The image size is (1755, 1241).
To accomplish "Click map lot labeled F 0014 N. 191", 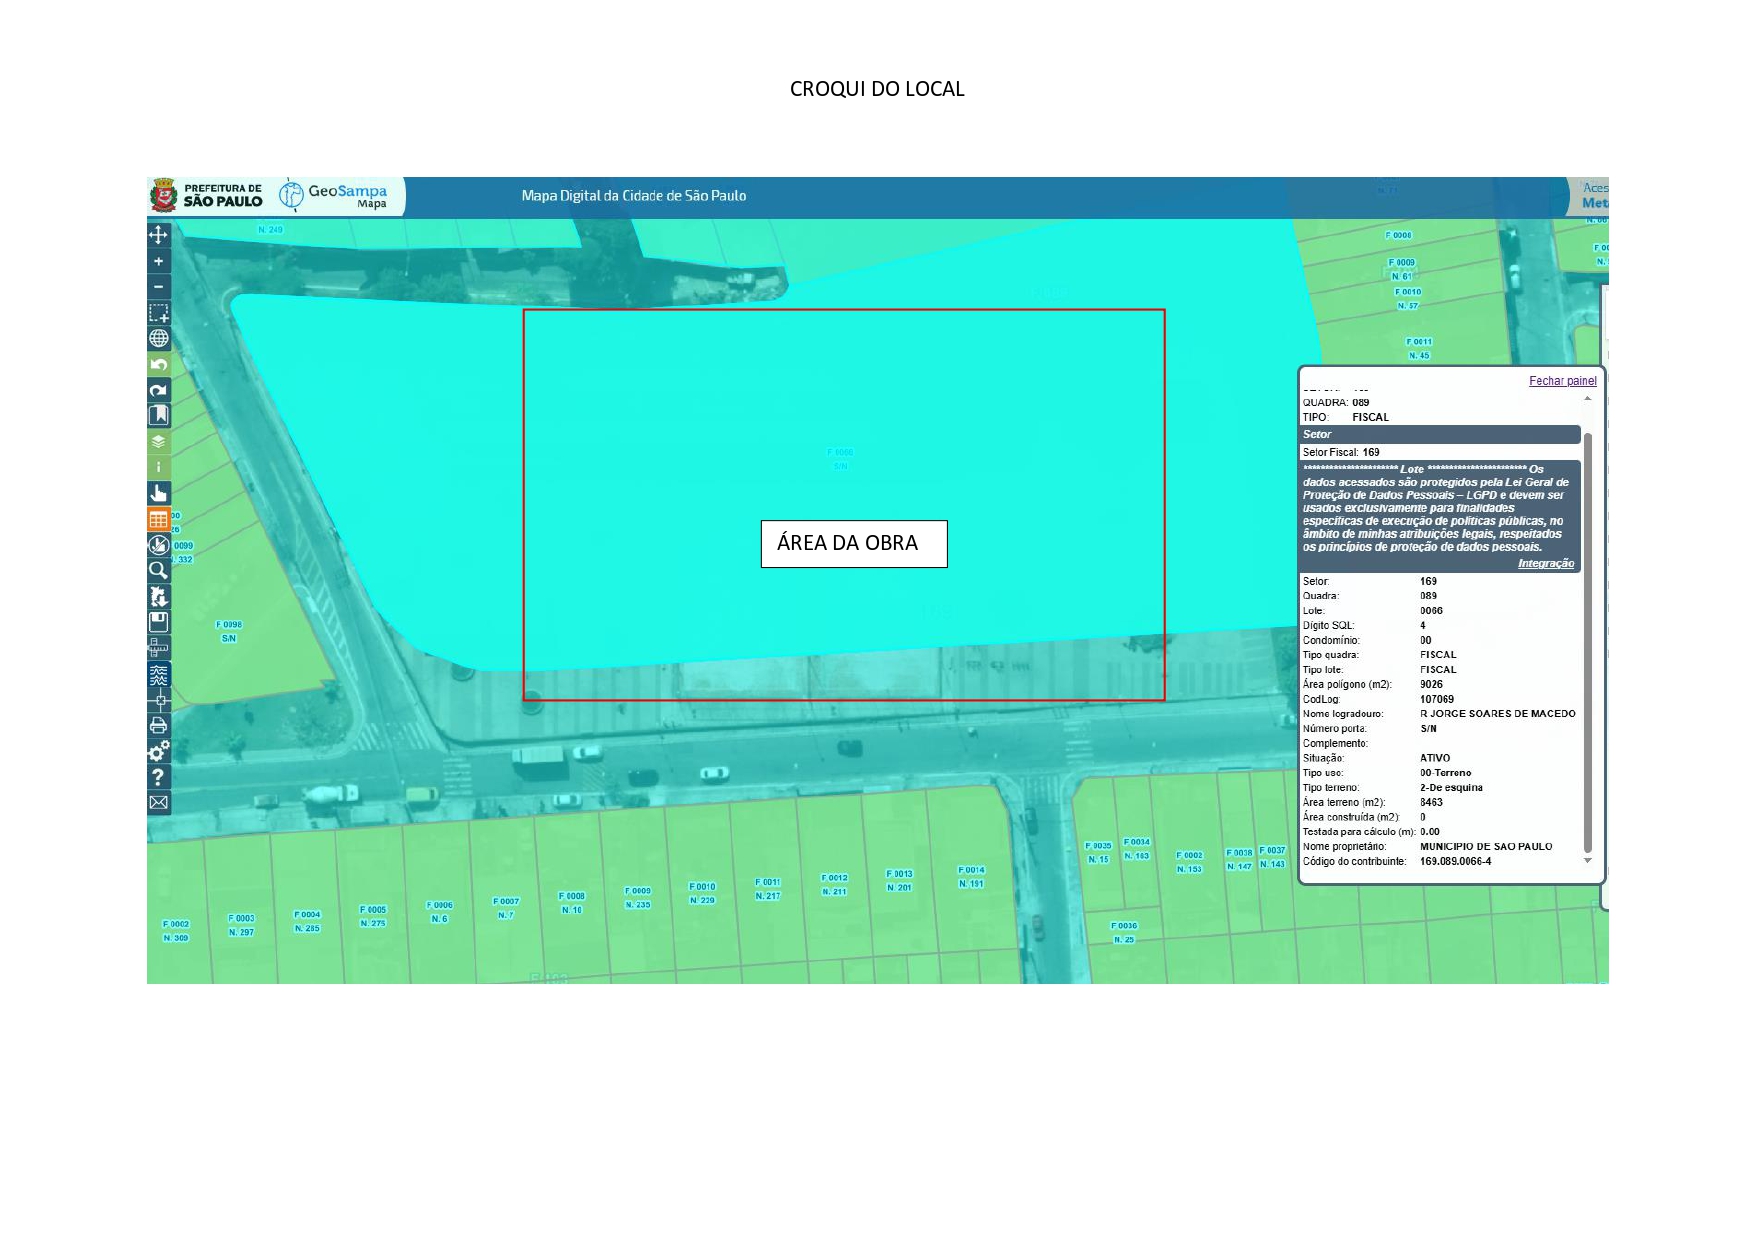I will (x=971, y=877).
